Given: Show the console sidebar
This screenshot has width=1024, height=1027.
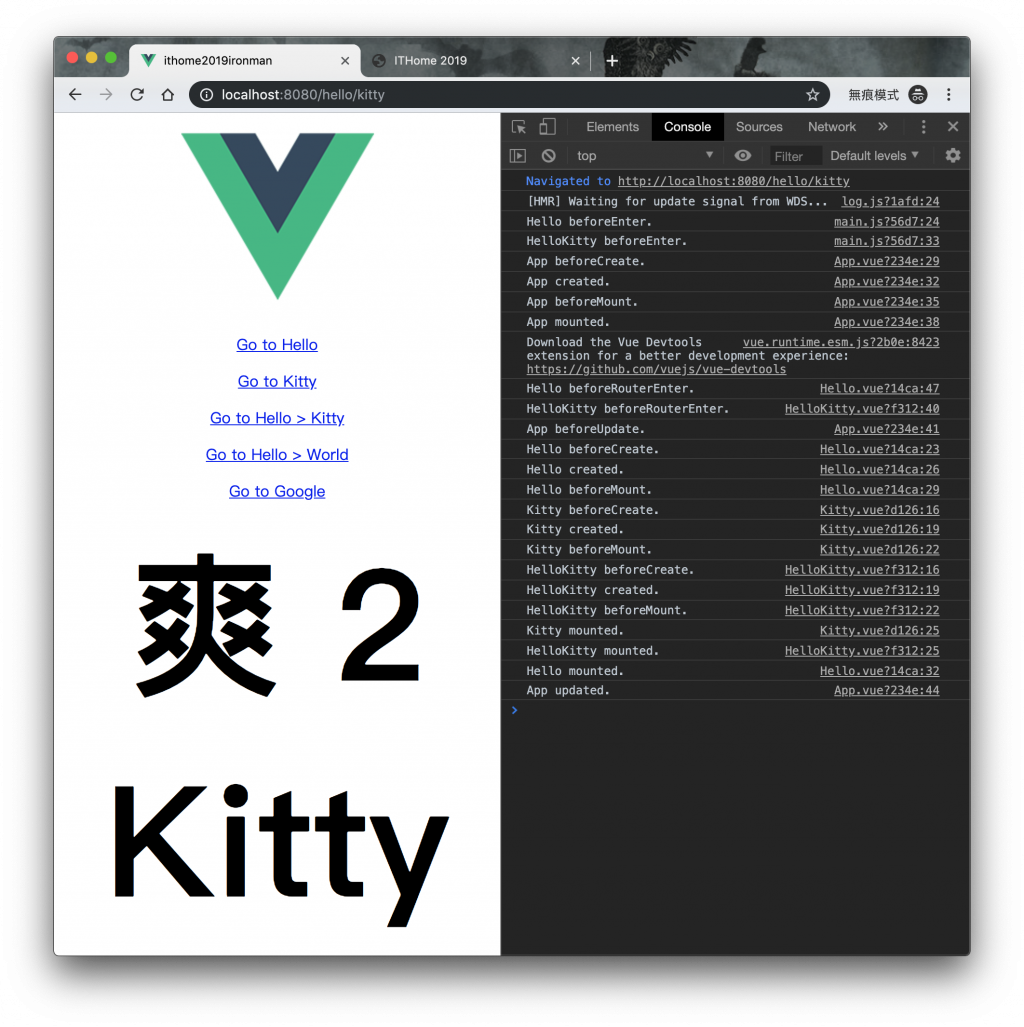Looking at the screenshot, I should (x=518, y=155).
